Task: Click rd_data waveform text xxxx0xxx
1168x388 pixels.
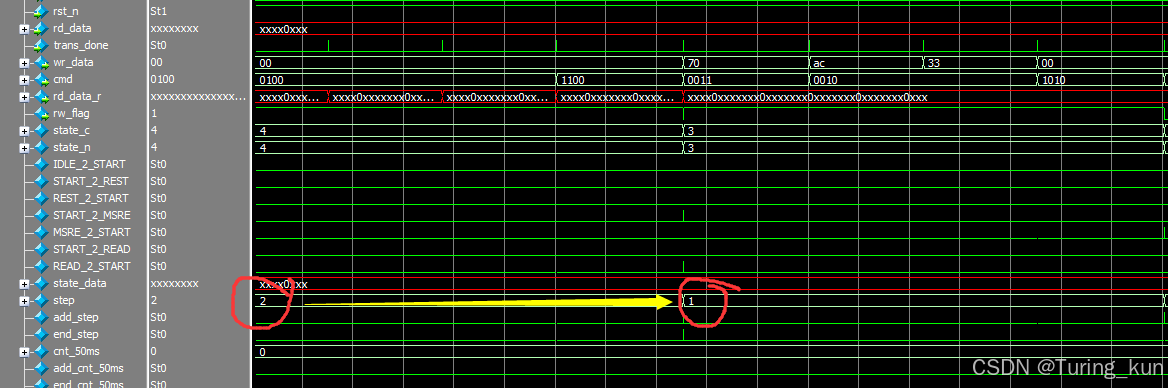Action: [x=283, y=29]
